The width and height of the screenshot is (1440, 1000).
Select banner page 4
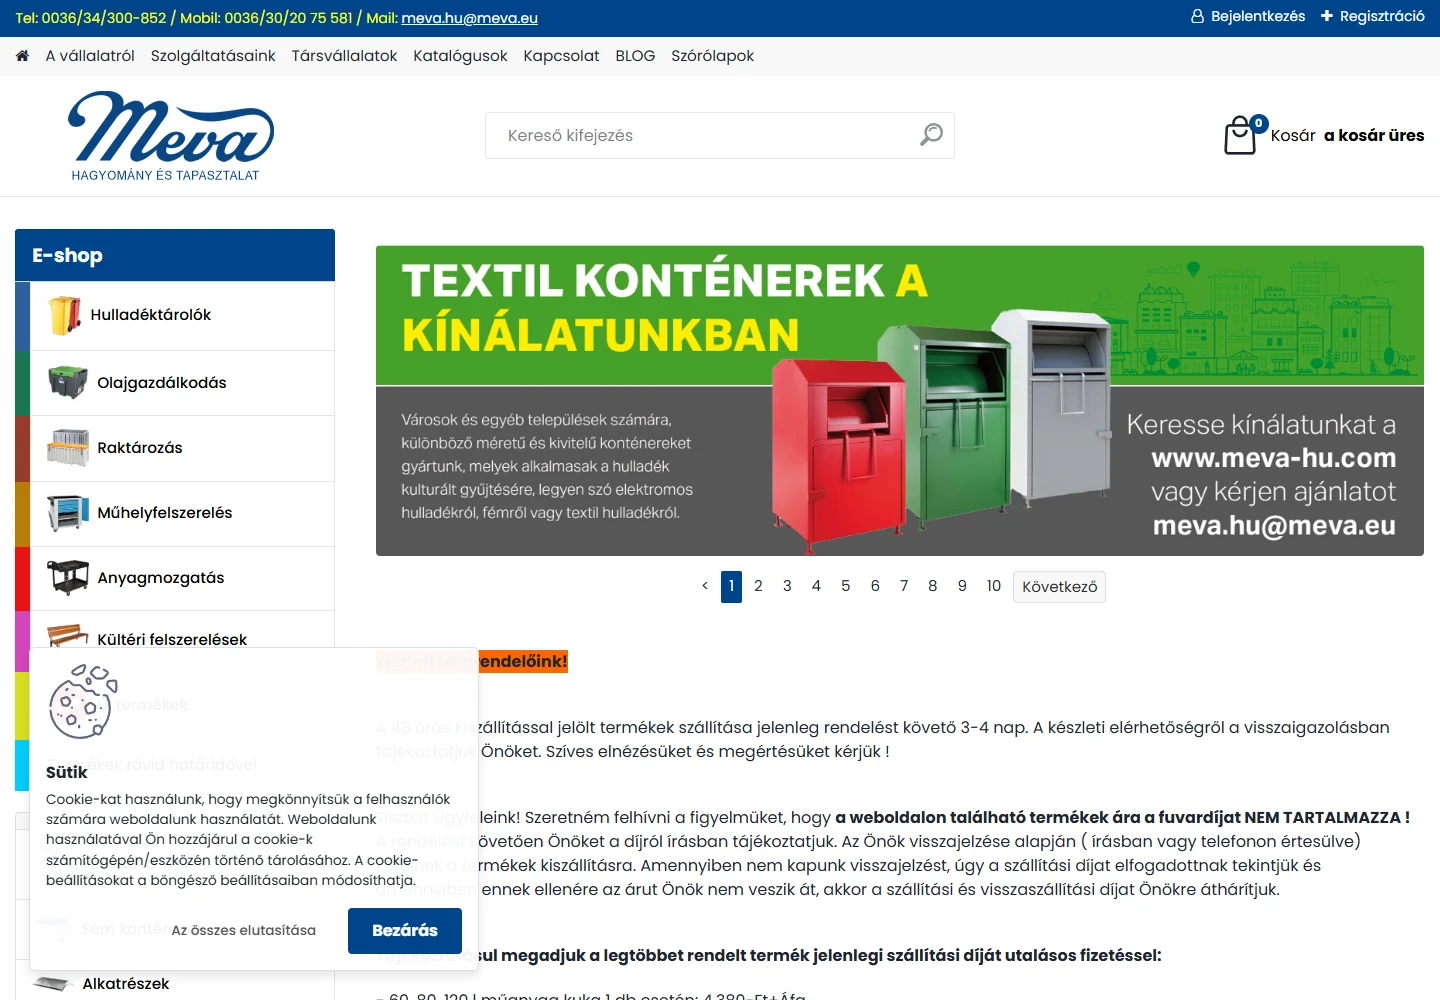point(816,586)
